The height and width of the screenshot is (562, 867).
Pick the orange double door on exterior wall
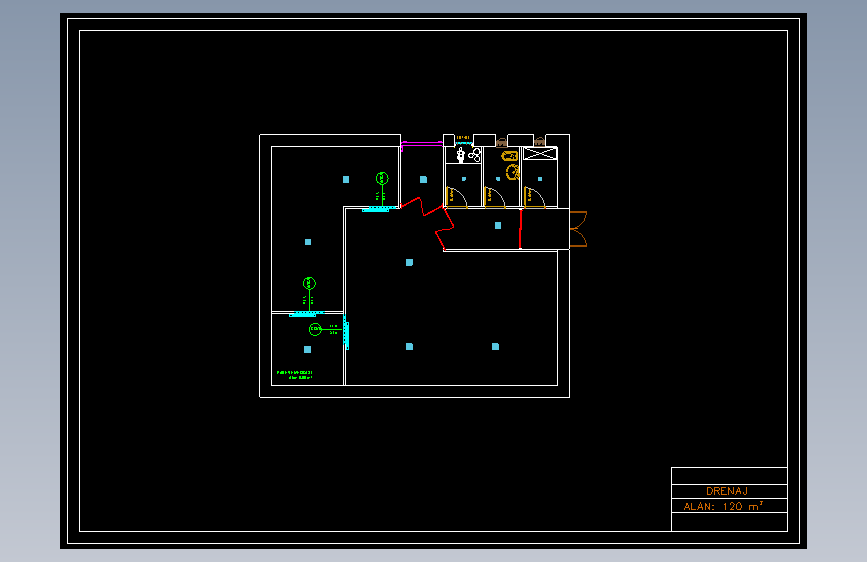click(x=578, y=228)
